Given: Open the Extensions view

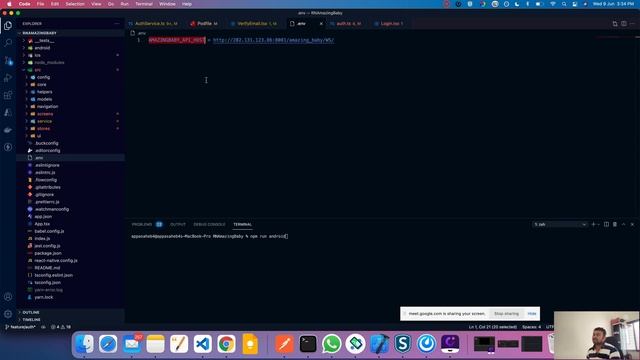Looking at the screenshot, I should coord(8,95).
